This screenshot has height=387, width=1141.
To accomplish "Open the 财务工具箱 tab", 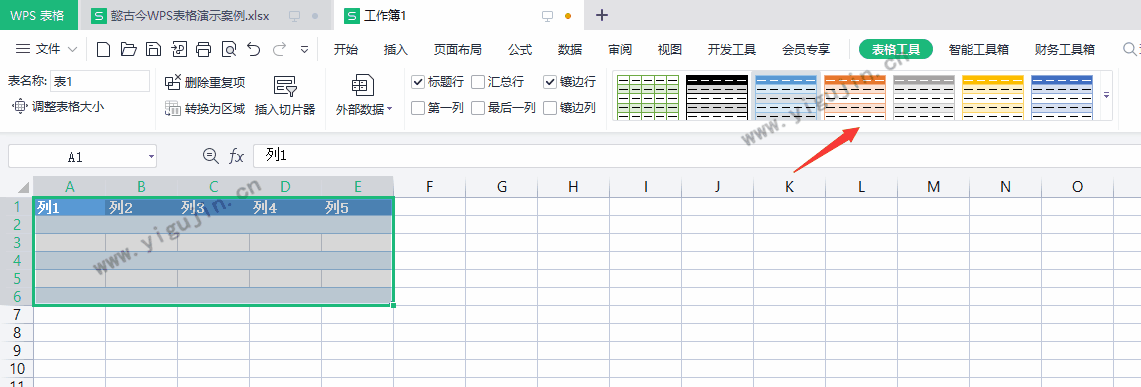I will click(1065, 49).
